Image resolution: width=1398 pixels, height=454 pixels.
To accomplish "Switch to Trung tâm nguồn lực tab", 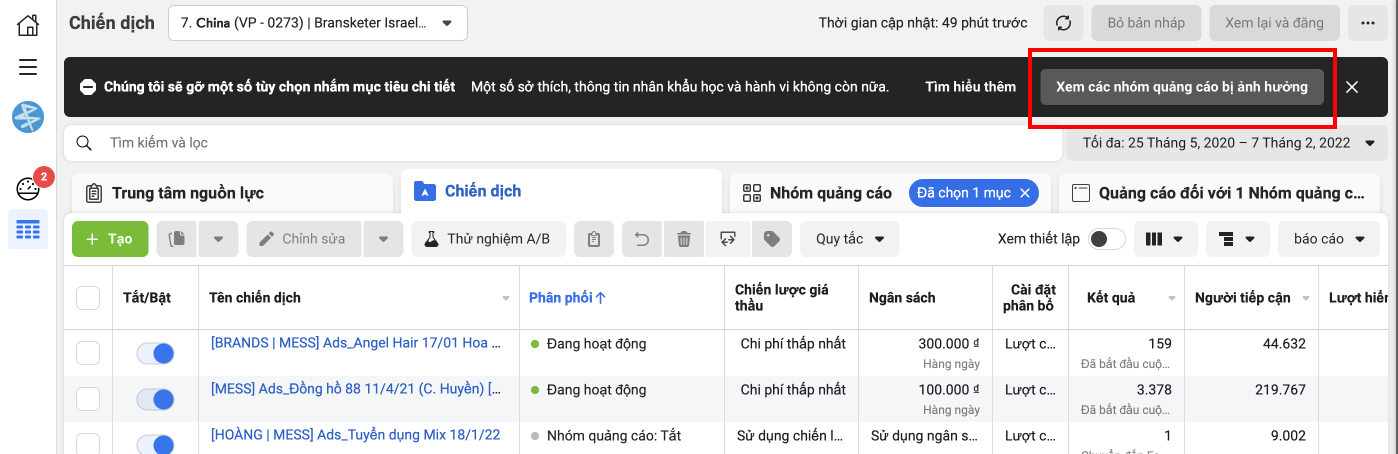I will pyautogui.click(x=232, y=193).
